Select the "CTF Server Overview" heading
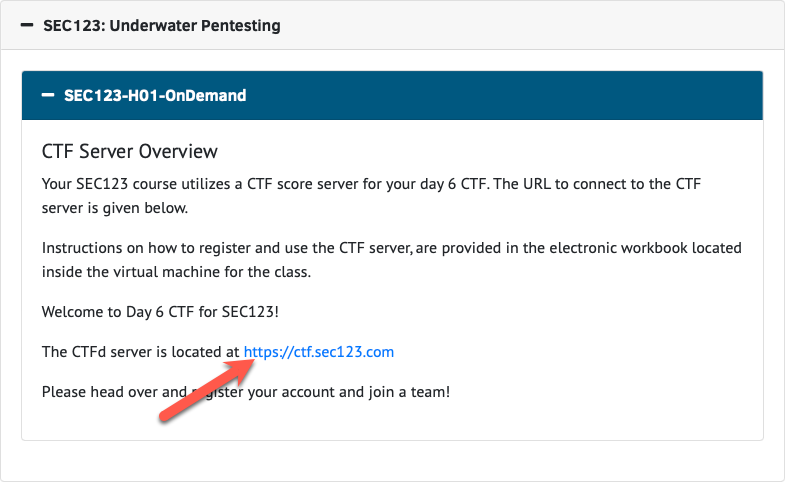Screen dimensions: 785x482 point(130,152)
